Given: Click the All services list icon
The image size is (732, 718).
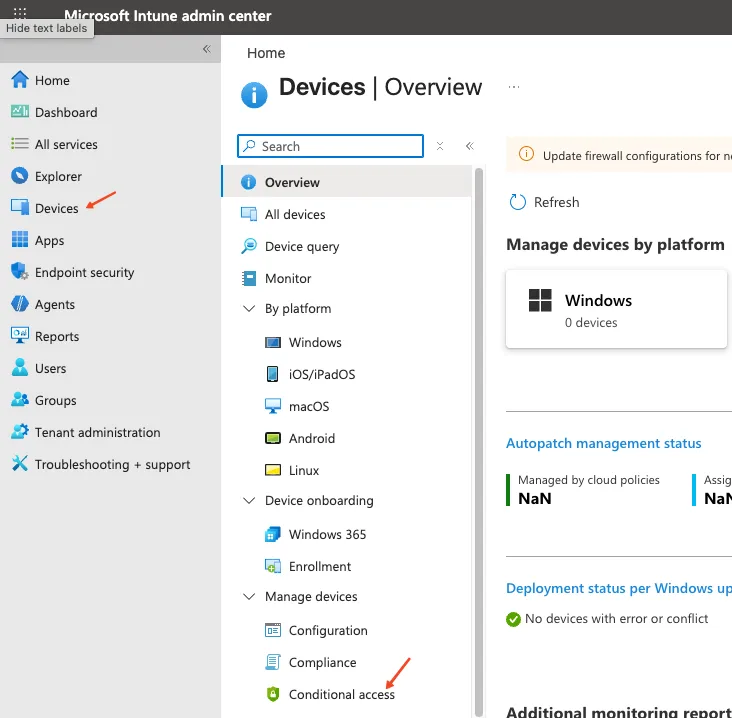Looking at the screenshot, I should click(20, 144).
